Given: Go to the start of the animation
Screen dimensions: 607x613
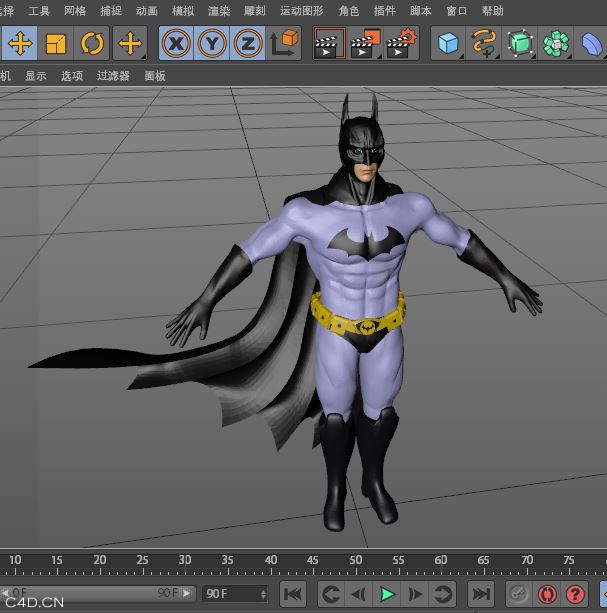Looking at the screenshot, I should coord(293,594).
